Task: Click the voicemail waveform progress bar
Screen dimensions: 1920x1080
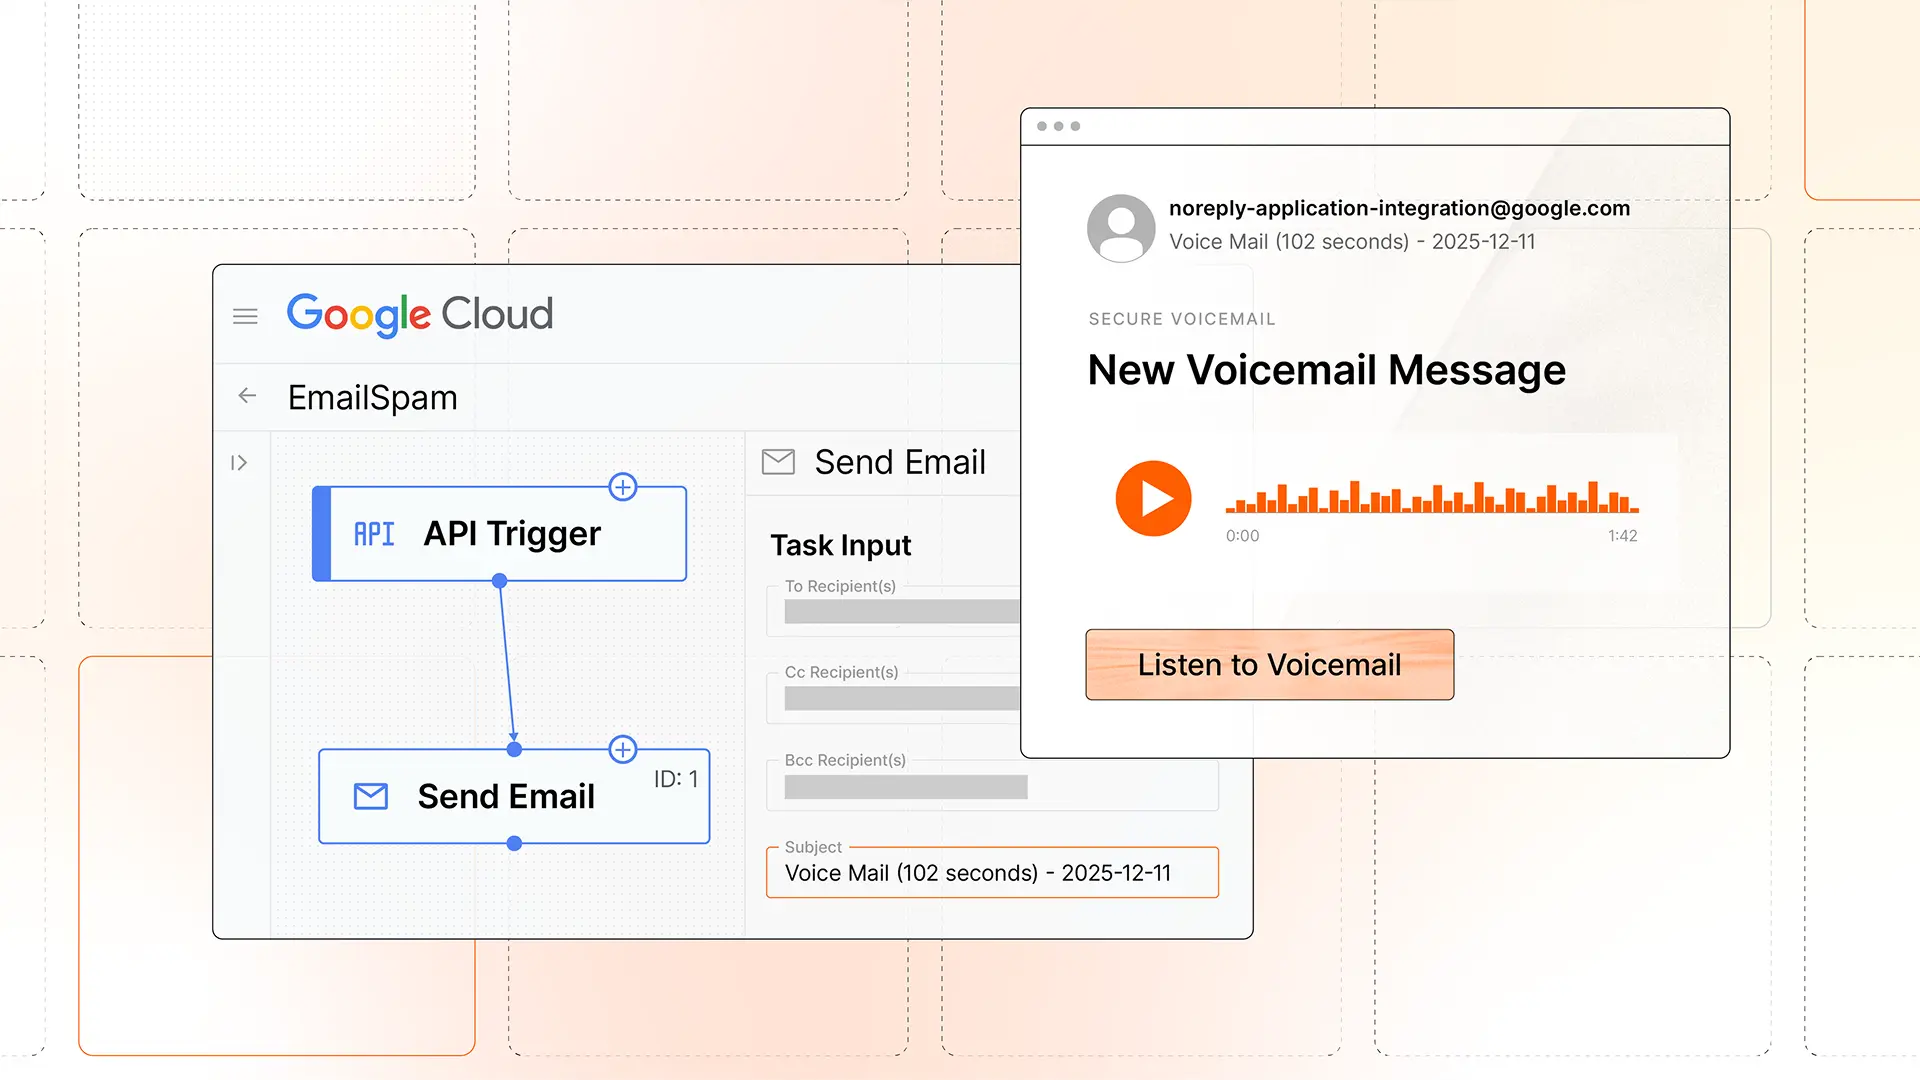Action: (1430, 499)
